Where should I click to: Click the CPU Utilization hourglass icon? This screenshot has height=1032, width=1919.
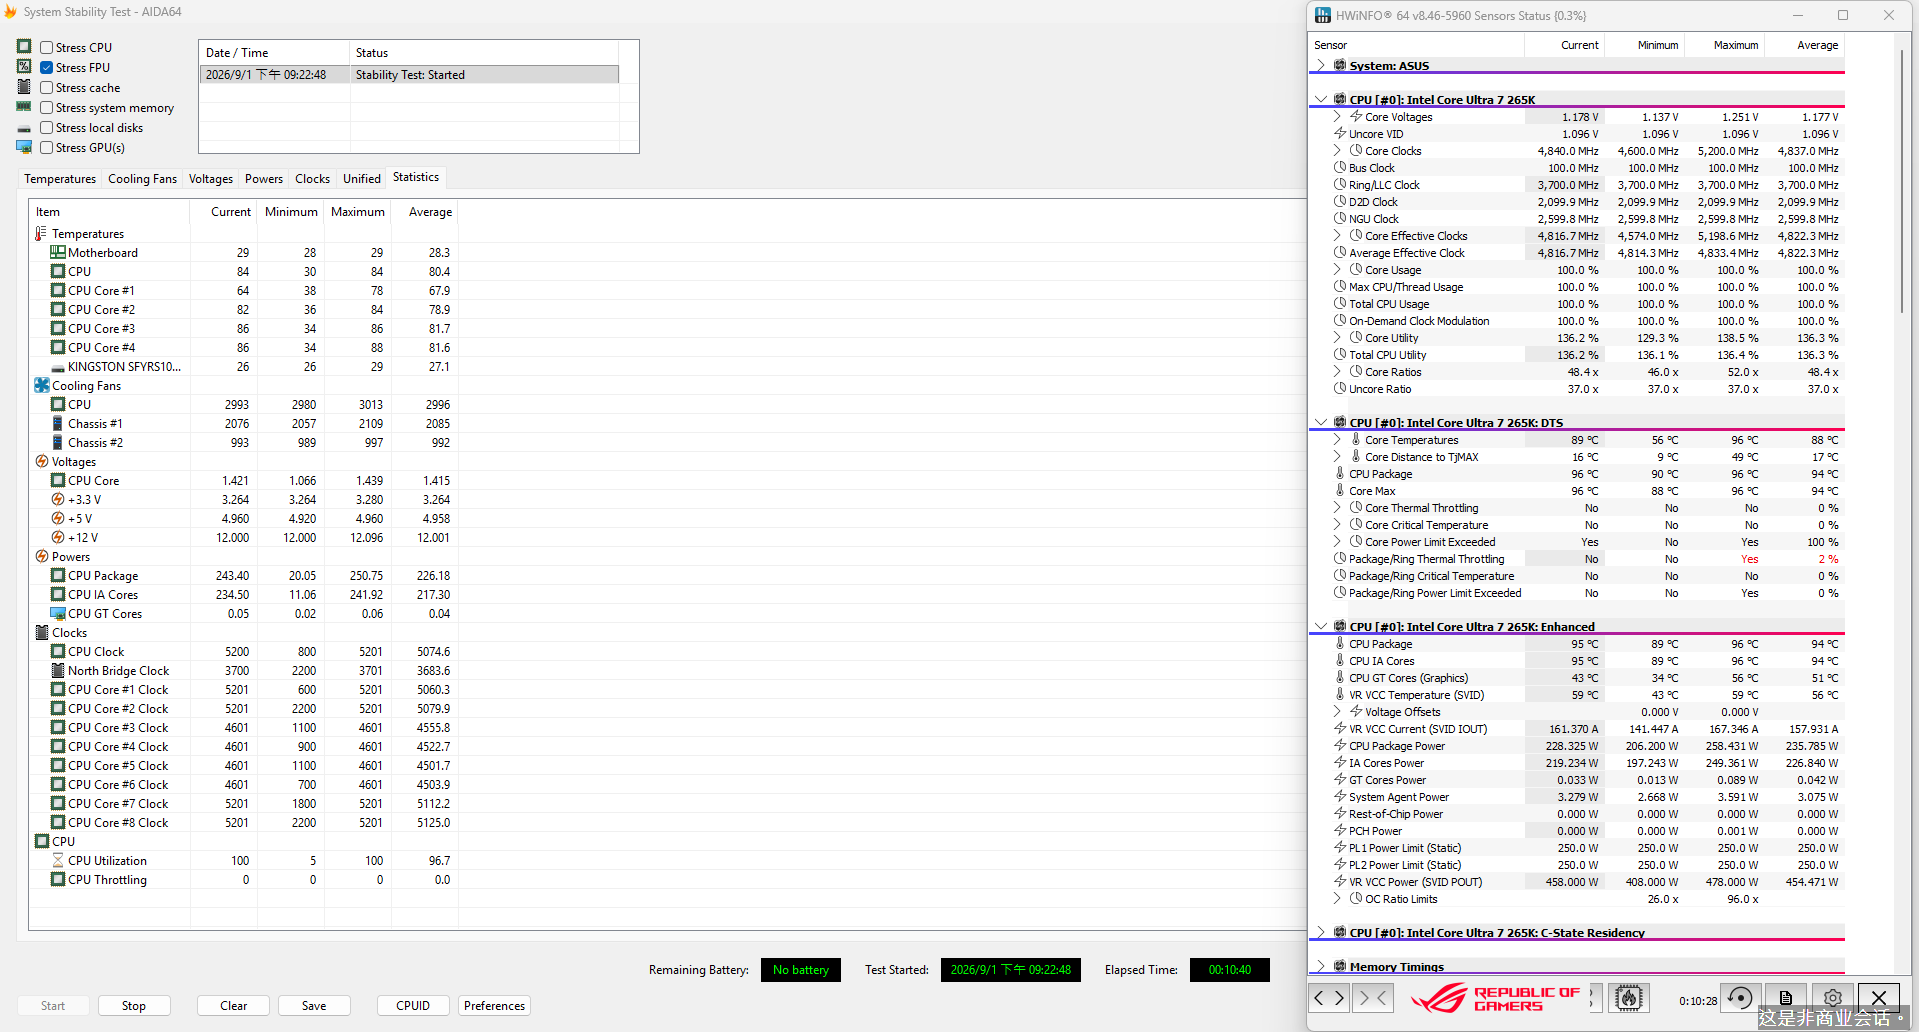point(58,860)
